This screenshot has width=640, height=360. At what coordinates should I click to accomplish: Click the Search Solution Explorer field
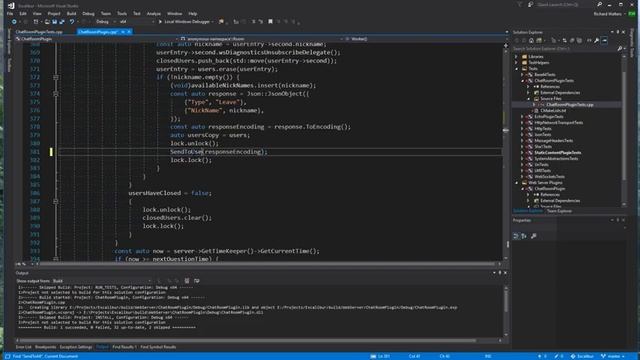(564, 49)
